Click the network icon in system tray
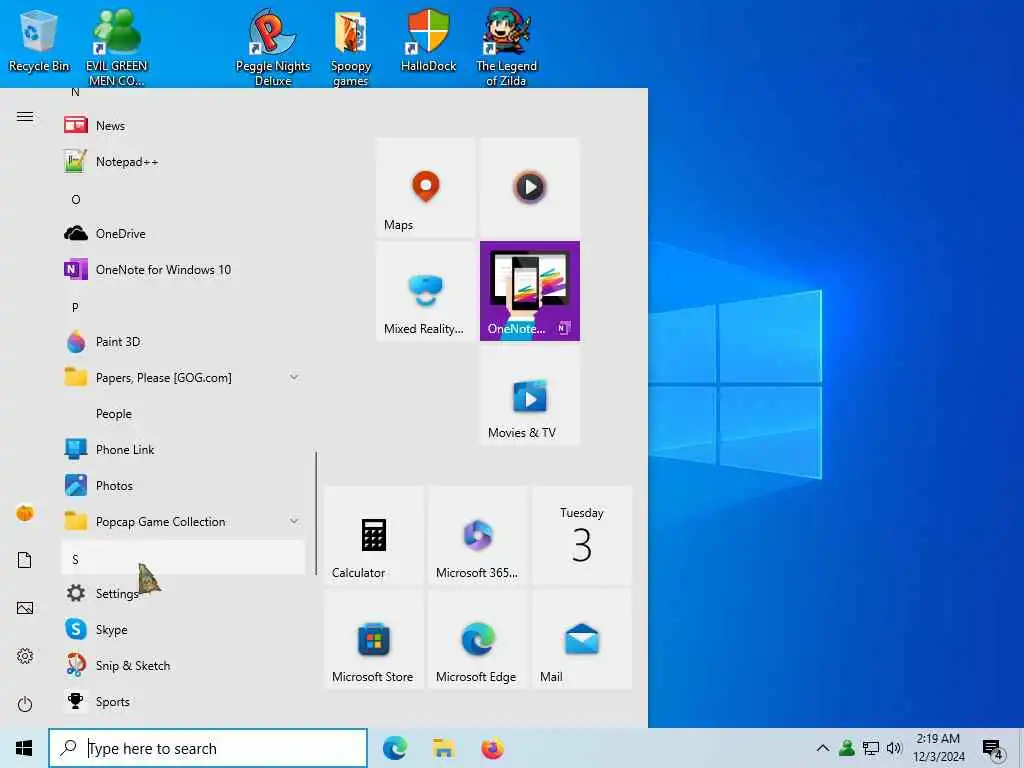 tap(871, 748)
